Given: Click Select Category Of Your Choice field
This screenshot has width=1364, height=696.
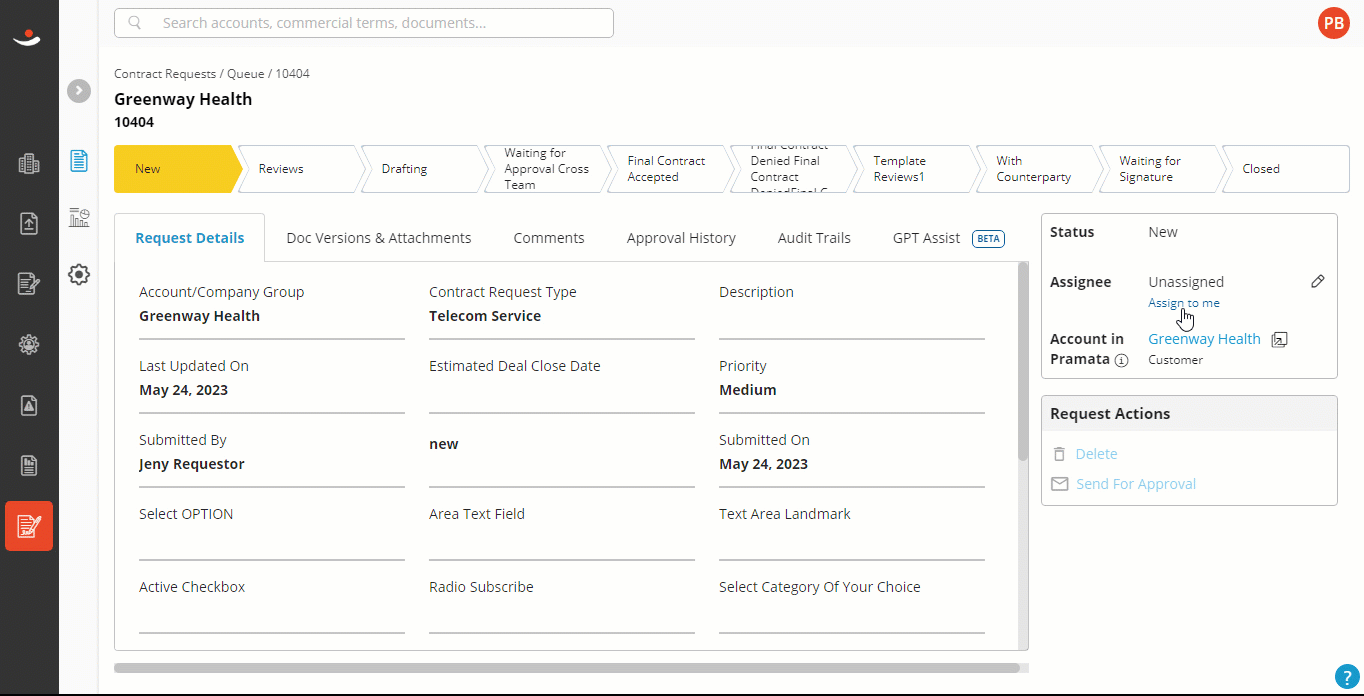Looking at the screenshot, I should 852,606.
